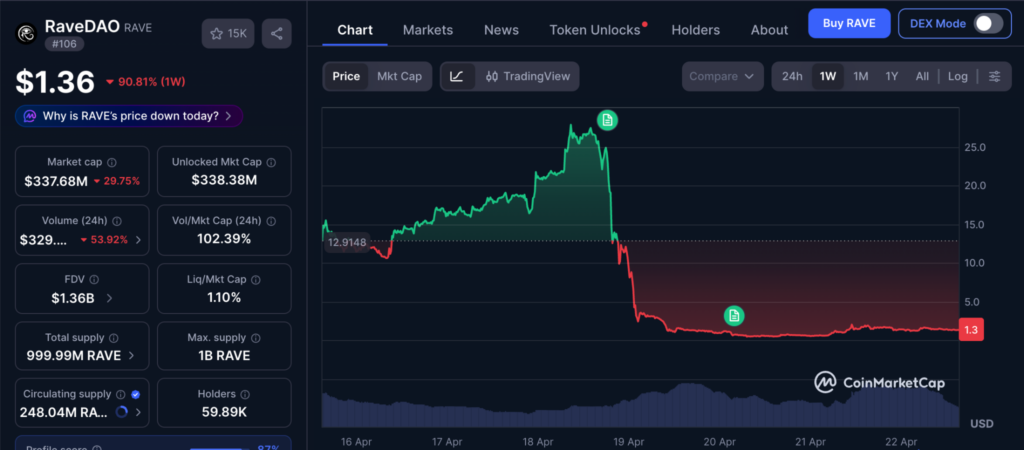Viewport: 1024px width, 450px height.
Task: Click the Buy RAVE button
Action: pyautogui.click(x=849, y=23)
